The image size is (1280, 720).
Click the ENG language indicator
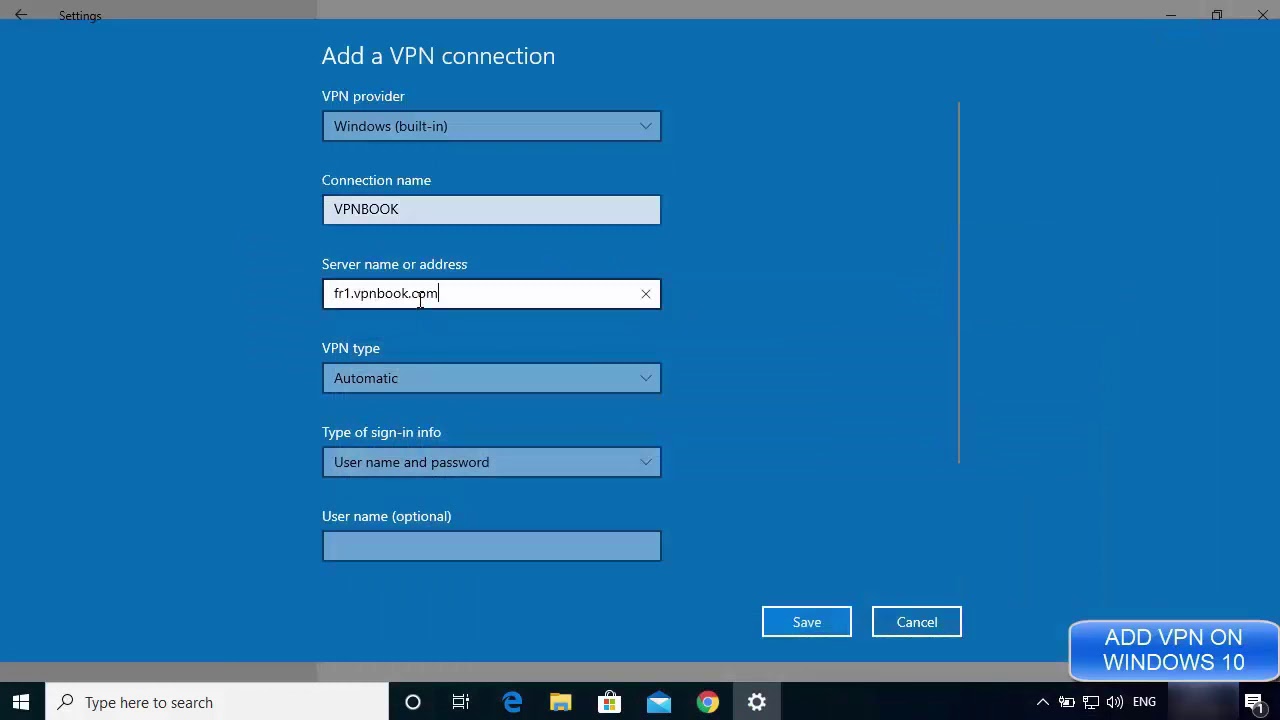click(1144, 702)
